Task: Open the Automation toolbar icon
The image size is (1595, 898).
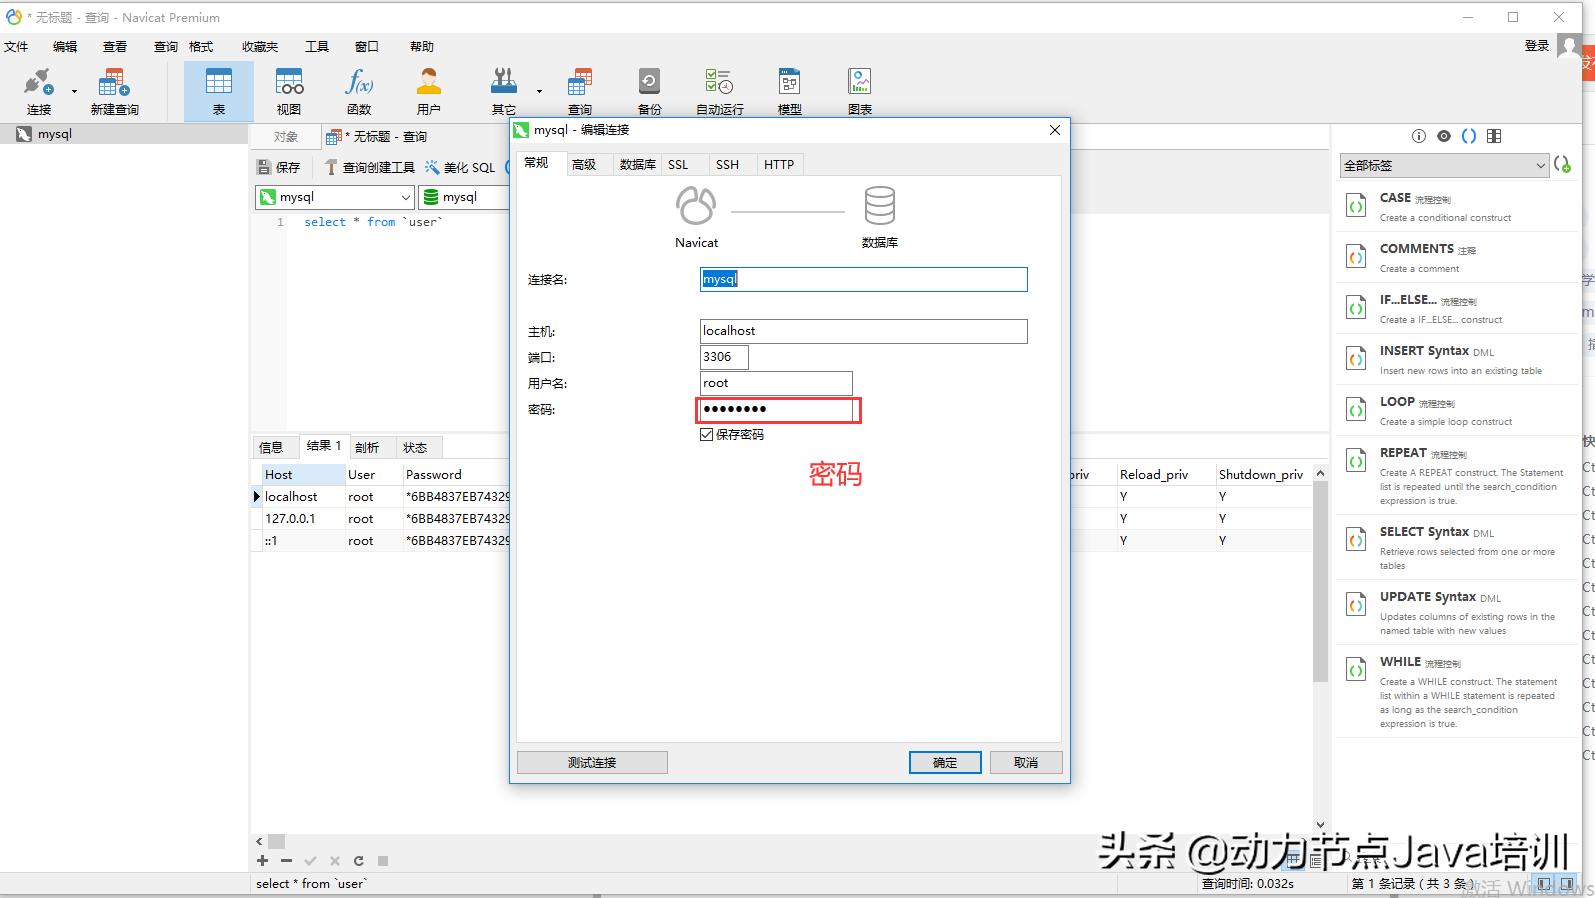Action: (719, 91)
